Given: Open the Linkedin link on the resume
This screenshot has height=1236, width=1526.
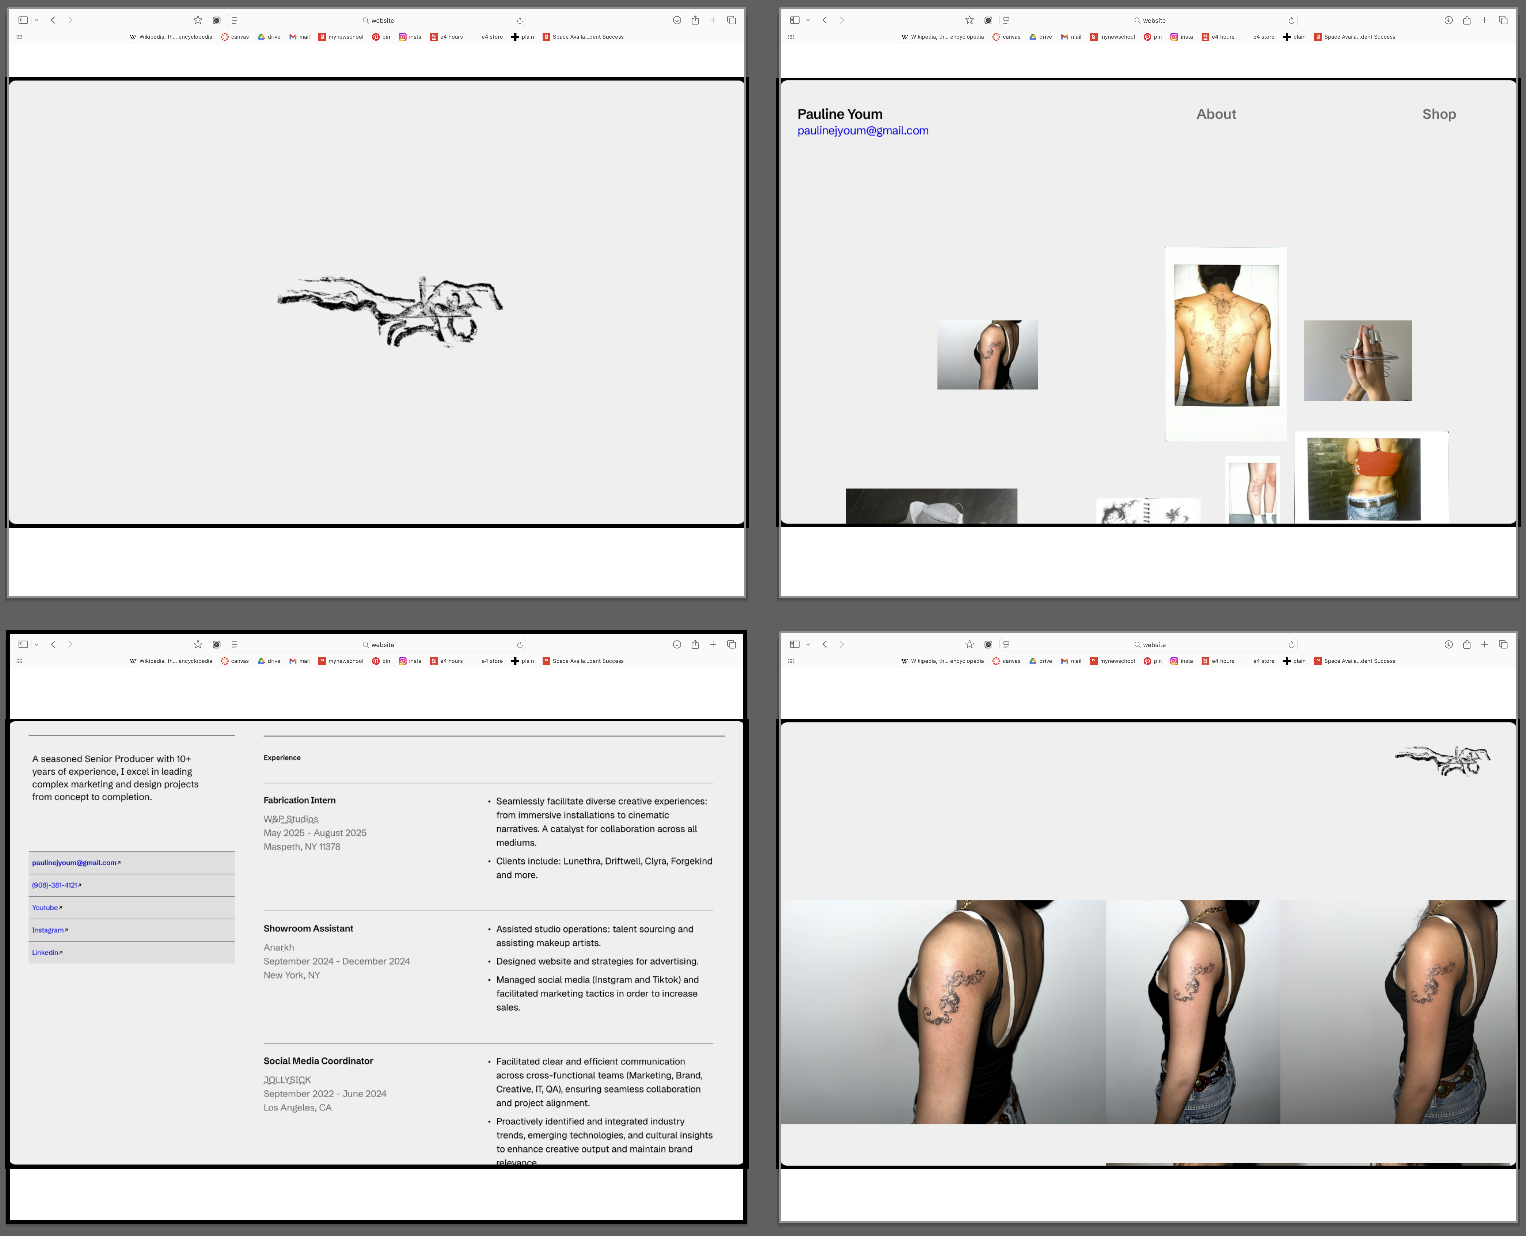Looking at the screenshot, I should (47, 953).
